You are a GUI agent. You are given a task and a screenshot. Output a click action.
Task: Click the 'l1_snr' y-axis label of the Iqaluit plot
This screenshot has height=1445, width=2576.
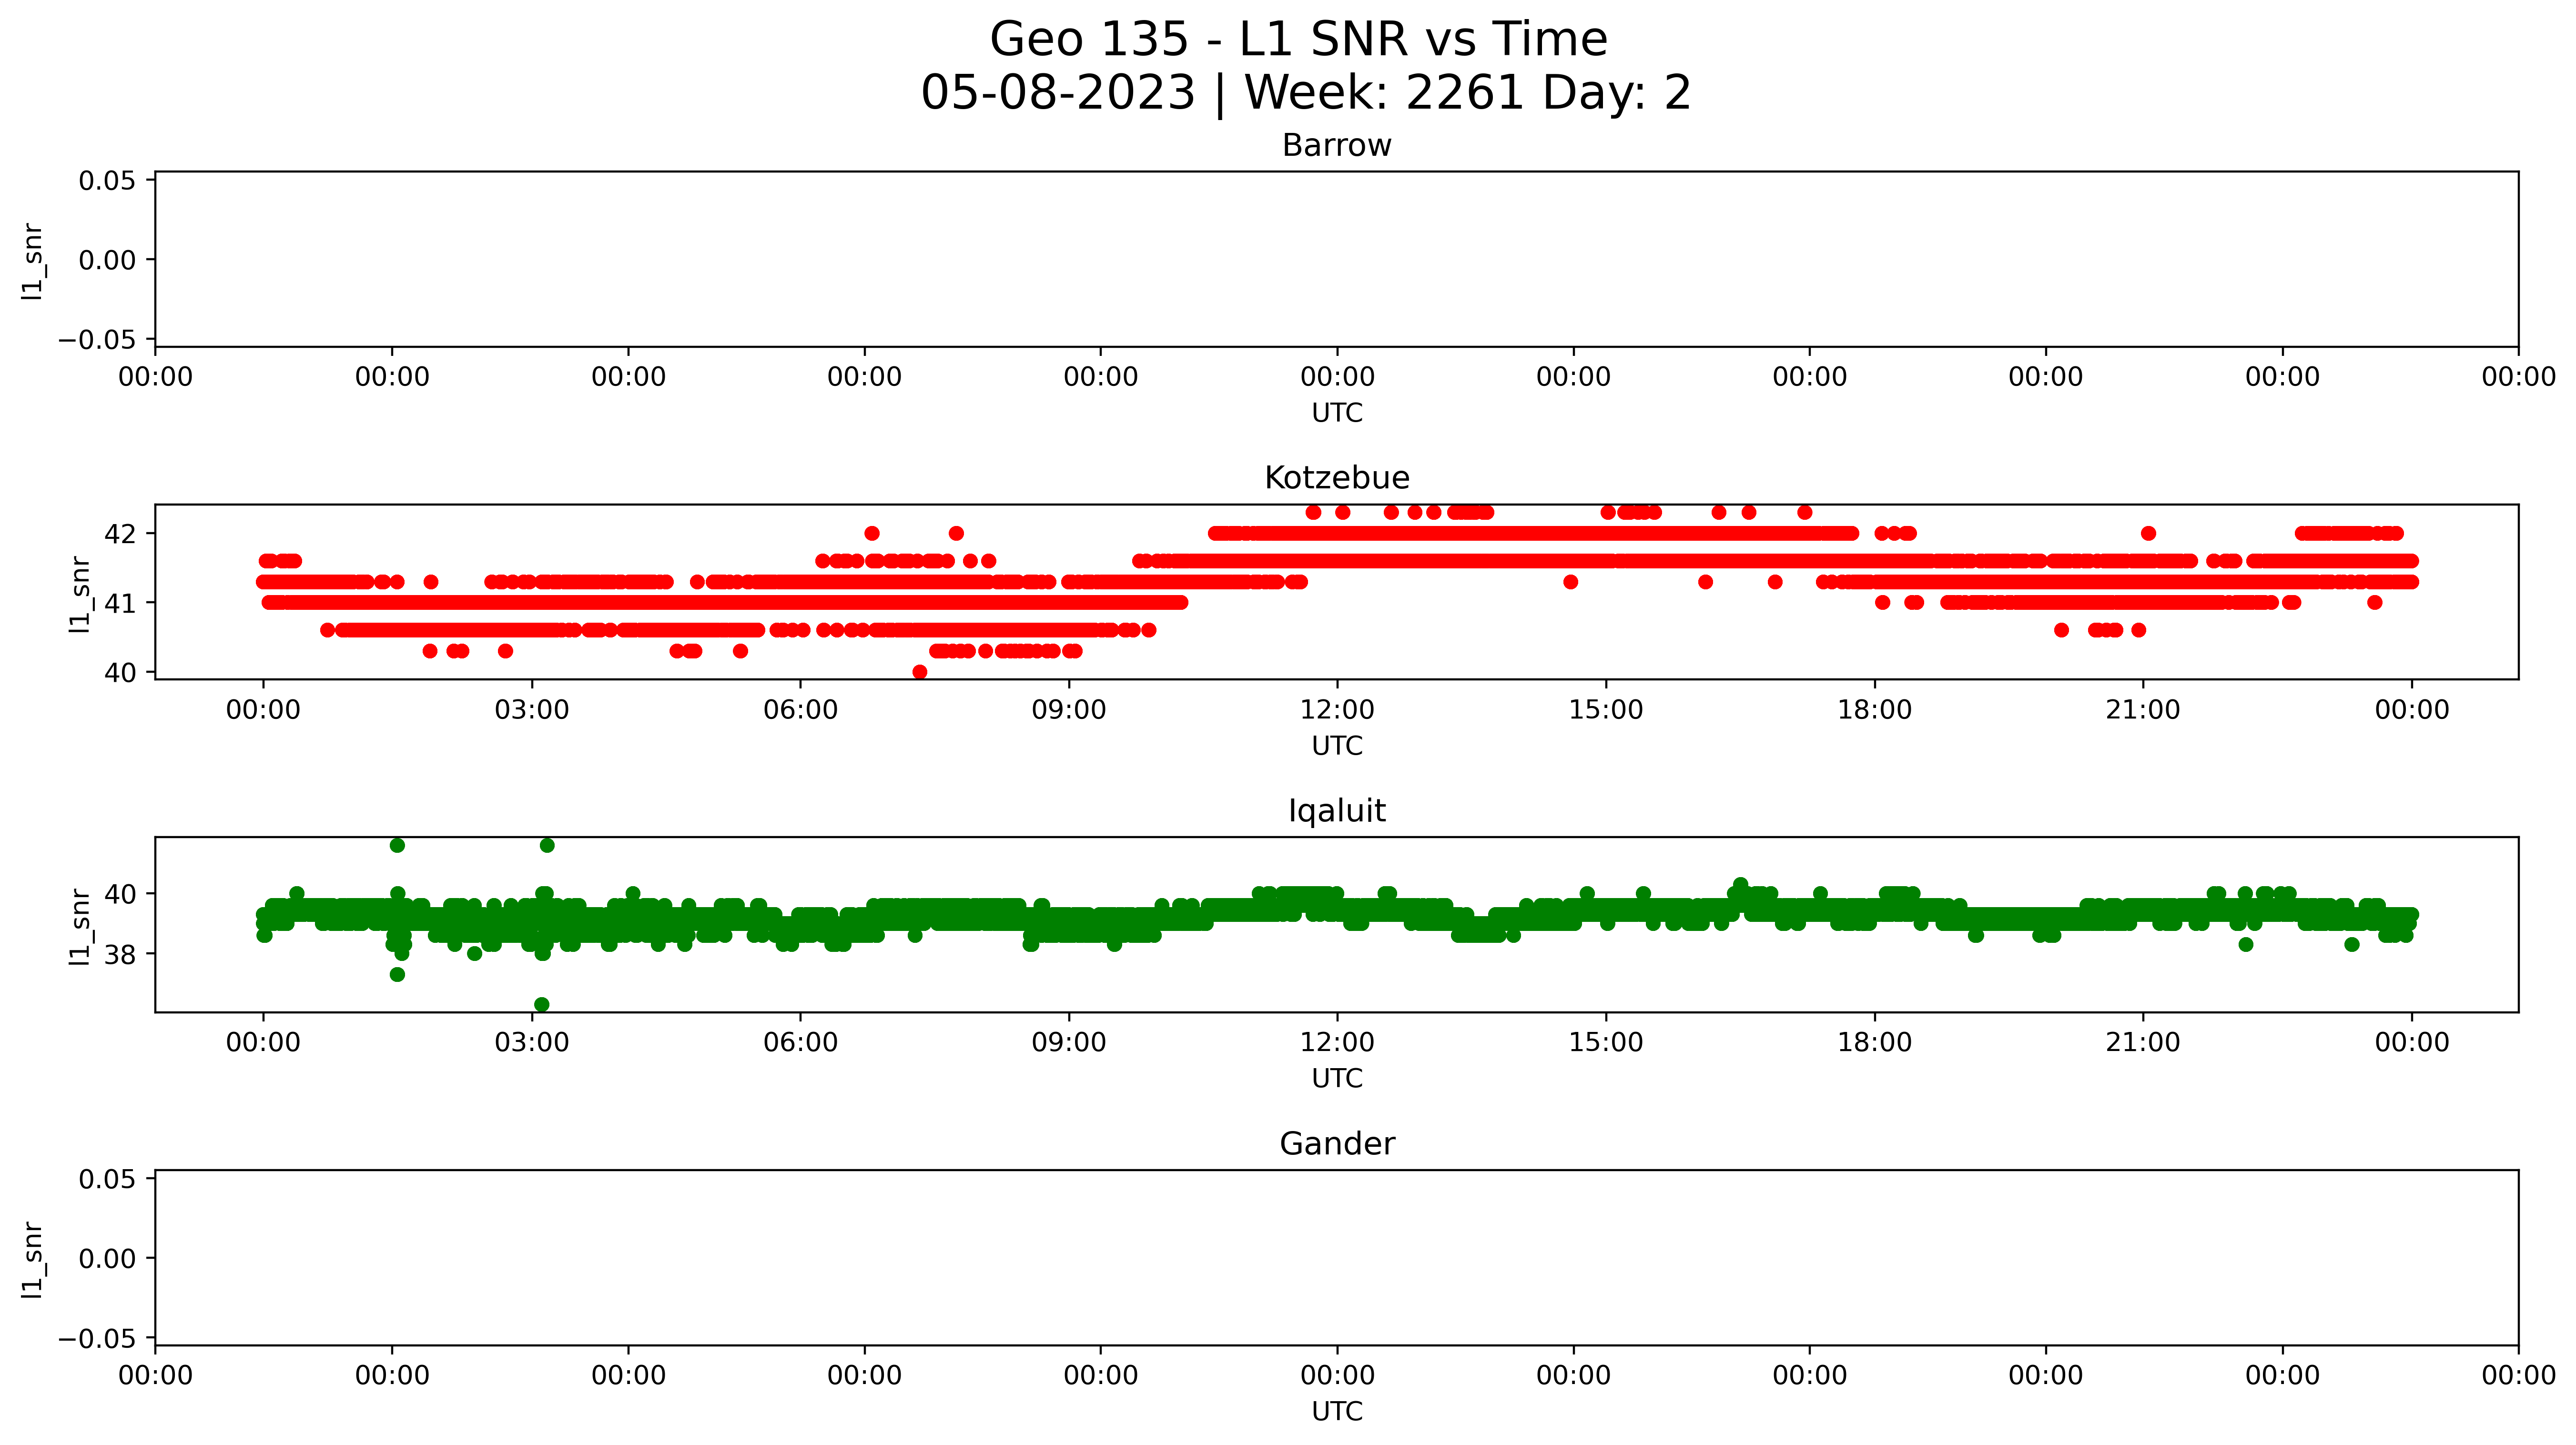tap(79, 927)
